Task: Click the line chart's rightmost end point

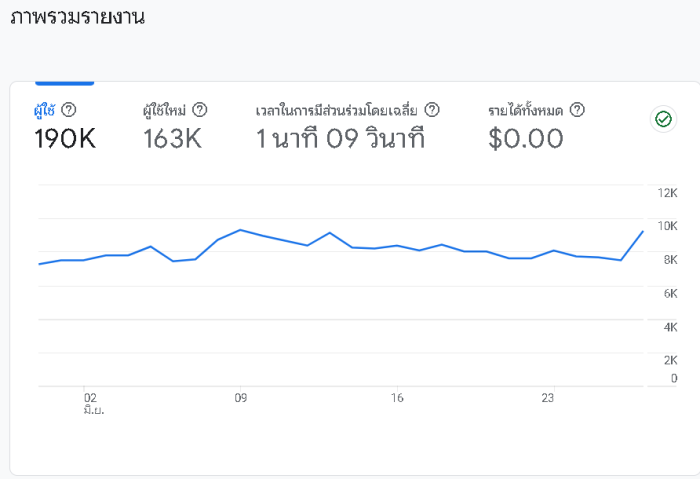Action: pos(642,231)
